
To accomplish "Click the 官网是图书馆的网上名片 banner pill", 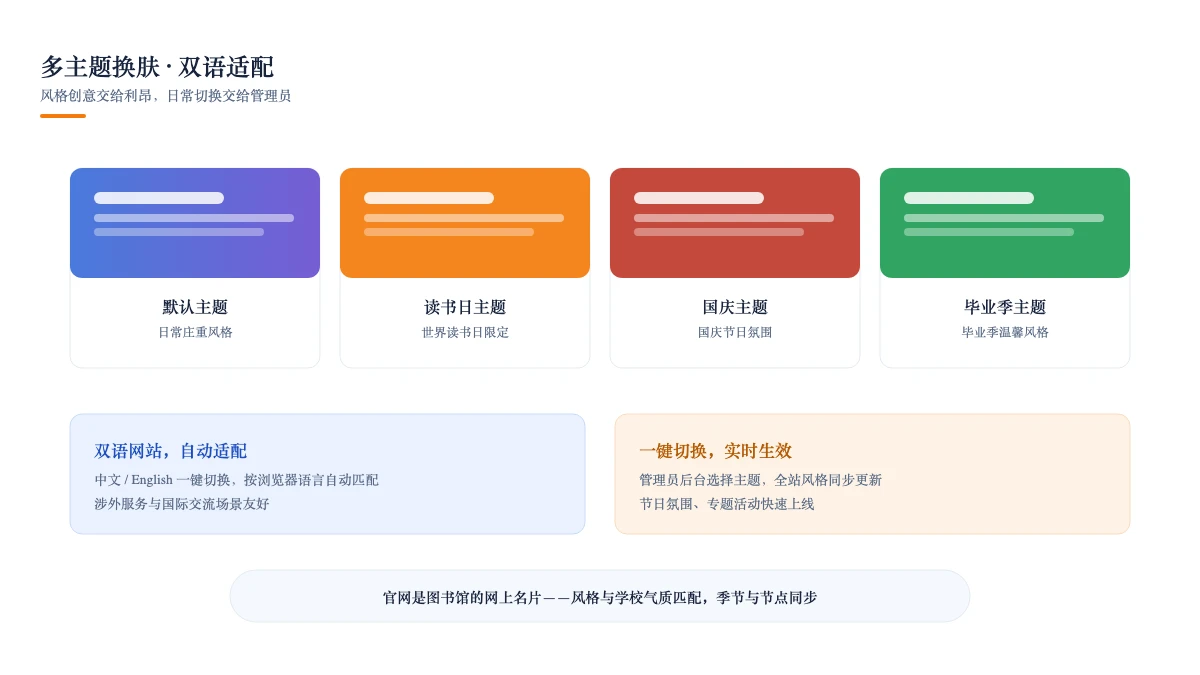I will click(x=600, y=596).
